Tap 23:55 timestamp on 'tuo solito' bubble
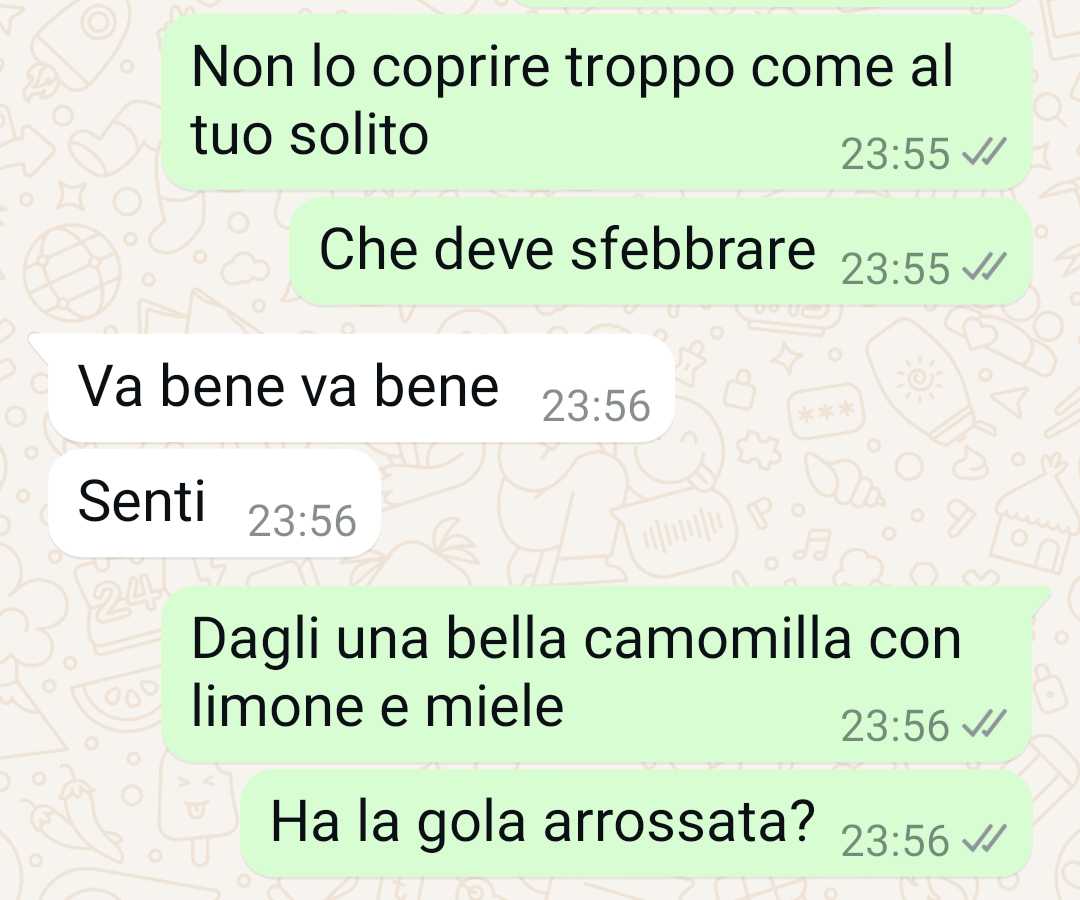The width and height of the screenshot is (1080, 900). (x=895, y=154)
